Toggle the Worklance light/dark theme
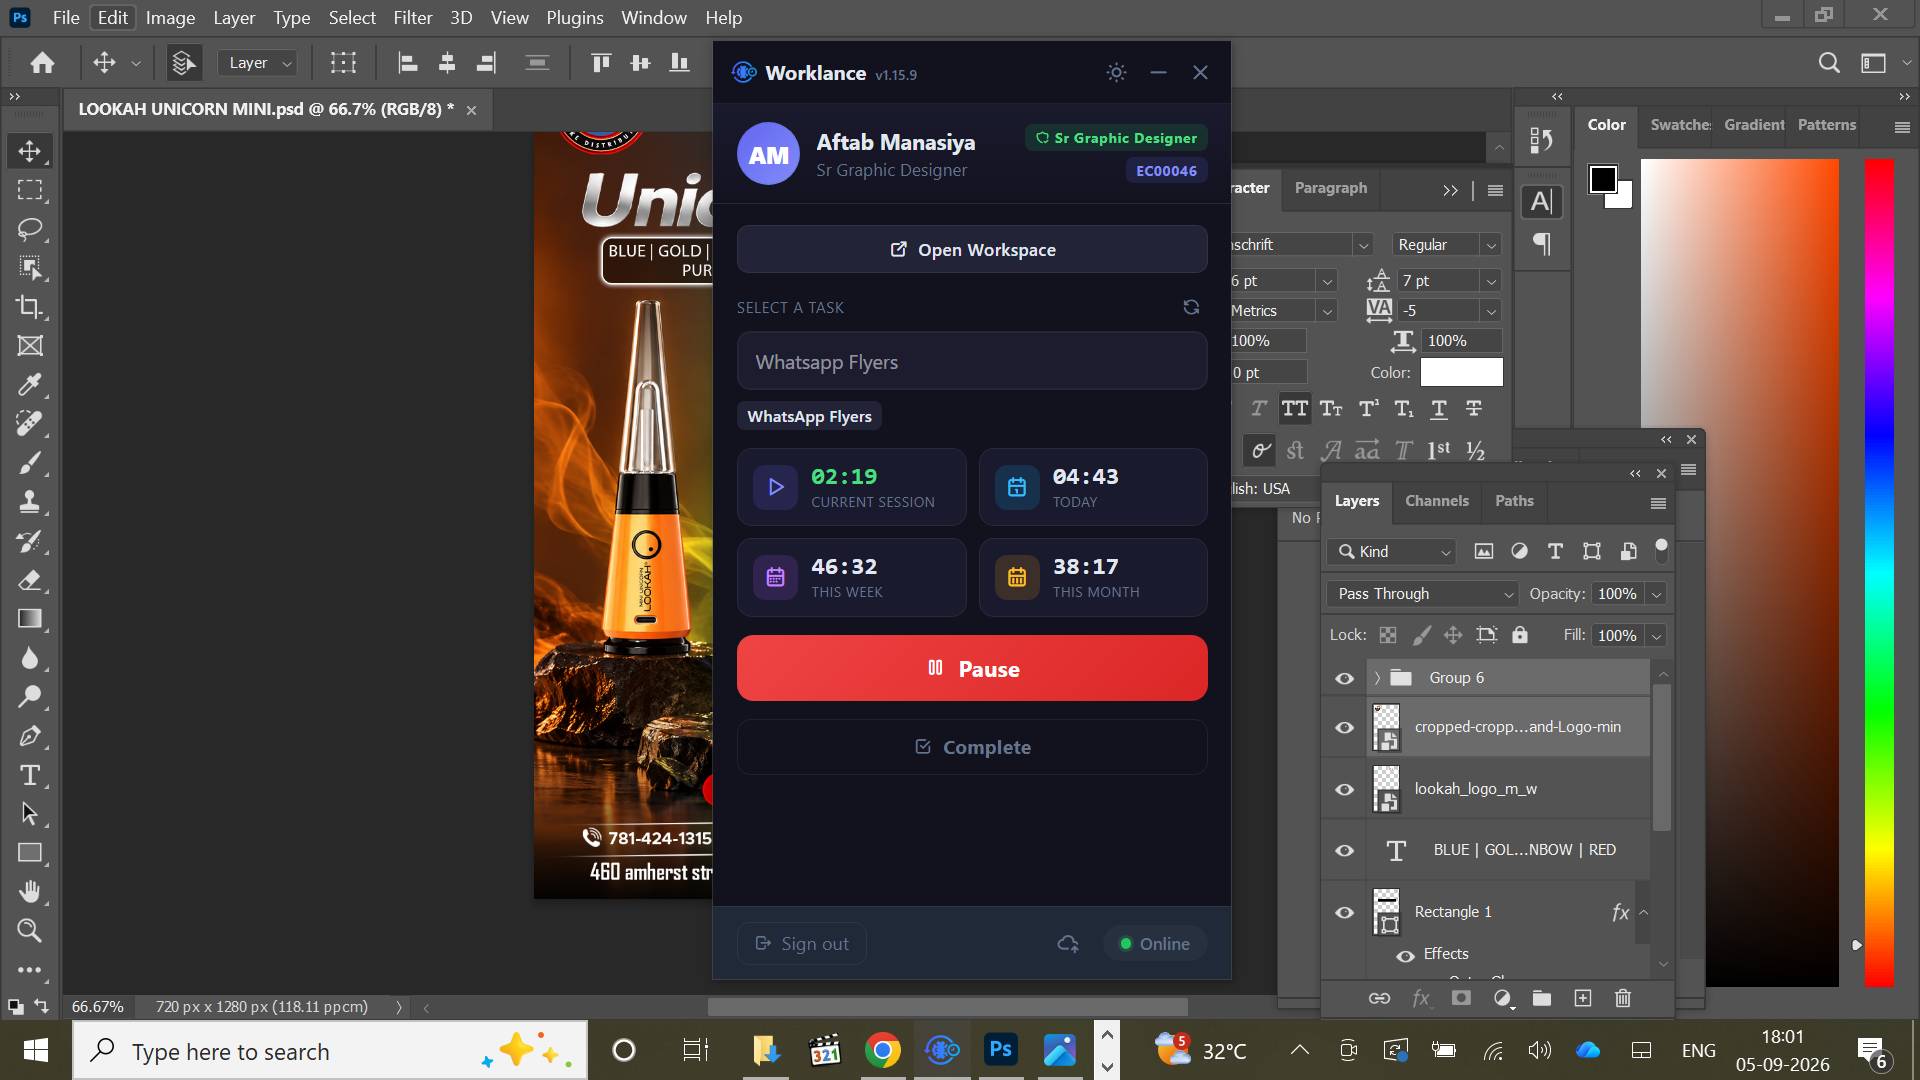This screenshot has width=1920, height=1080. coord(1116,72)
